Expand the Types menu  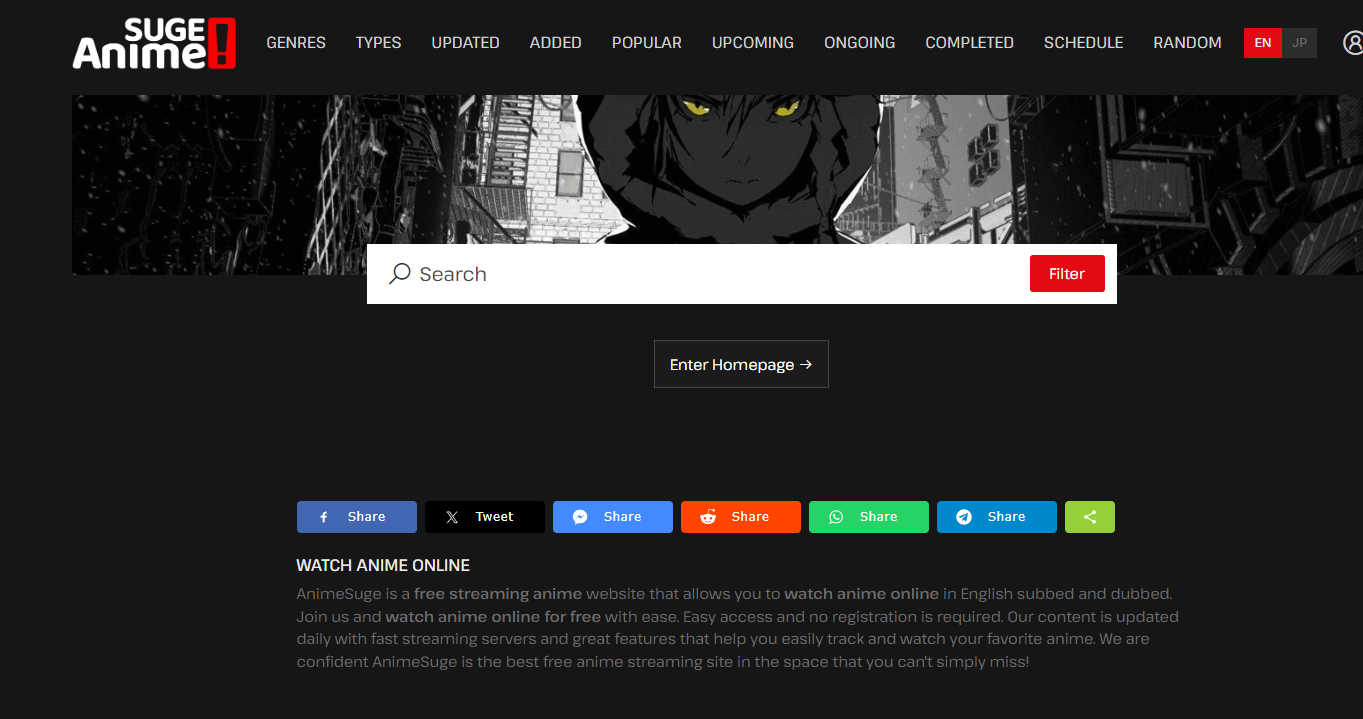click(x=378, y=43)
